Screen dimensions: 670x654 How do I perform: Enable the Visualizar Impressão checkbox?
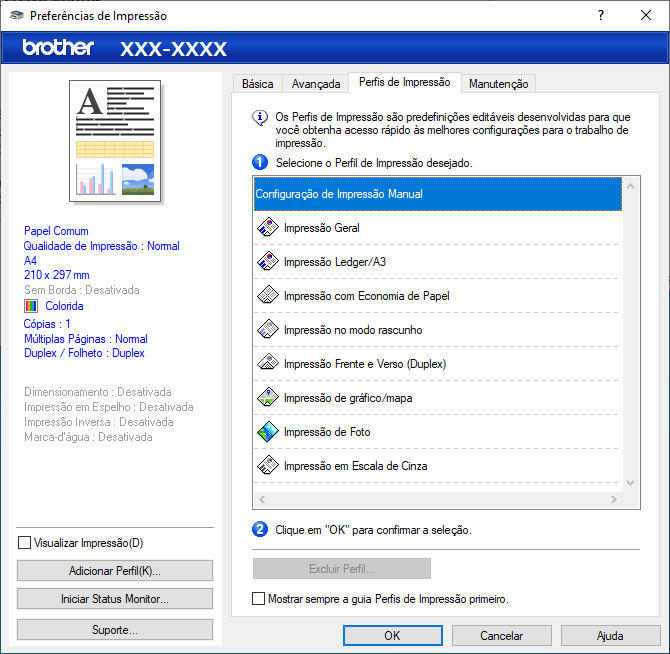[x=25, y=543]
